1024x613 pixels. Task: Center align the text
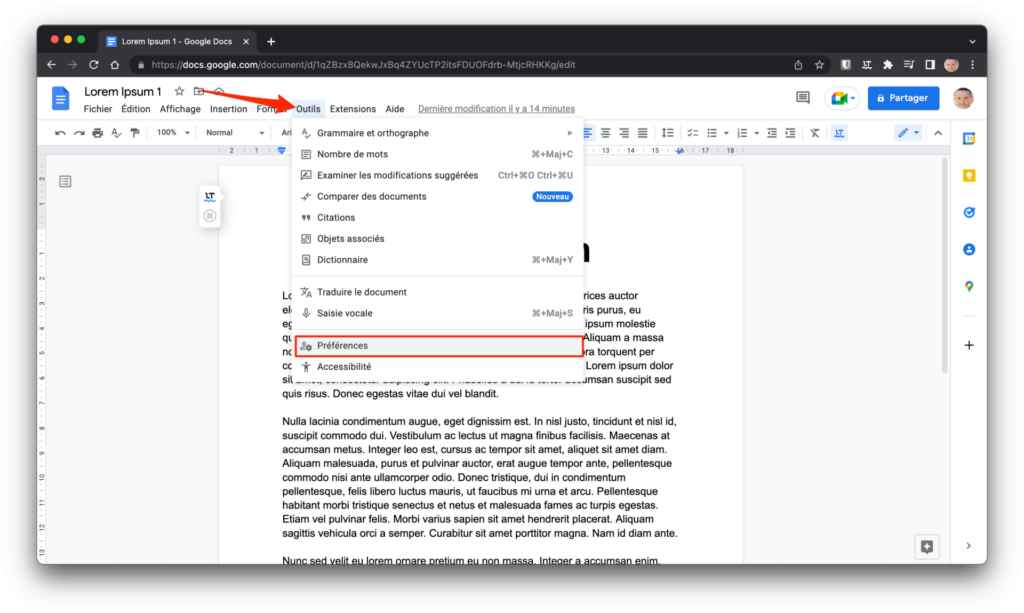click(x=605, y=133)
